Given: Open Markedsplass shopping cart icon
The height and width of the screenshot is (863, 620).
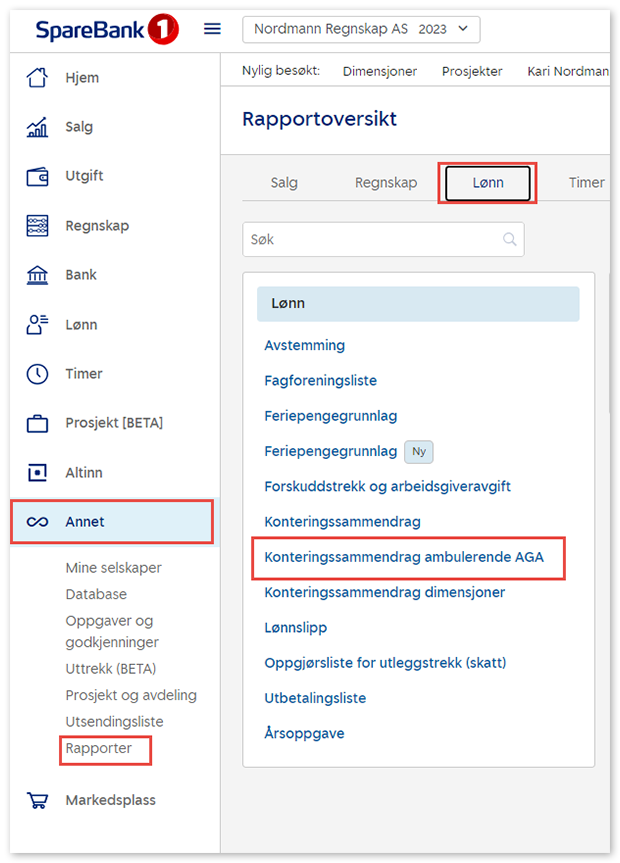Looking at the screenshot, I should (x=37, y=800).
